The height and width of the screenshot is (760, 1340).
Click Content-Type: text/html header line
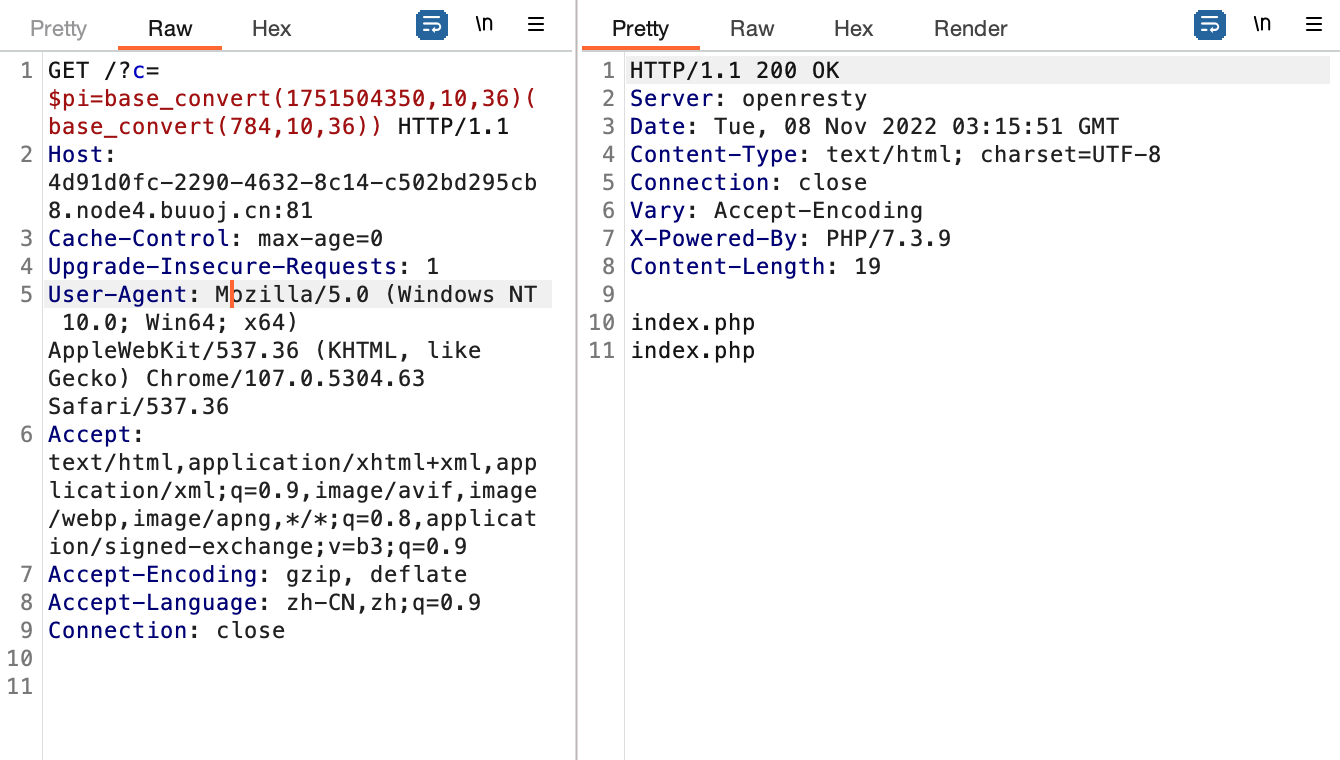[895, 155]
